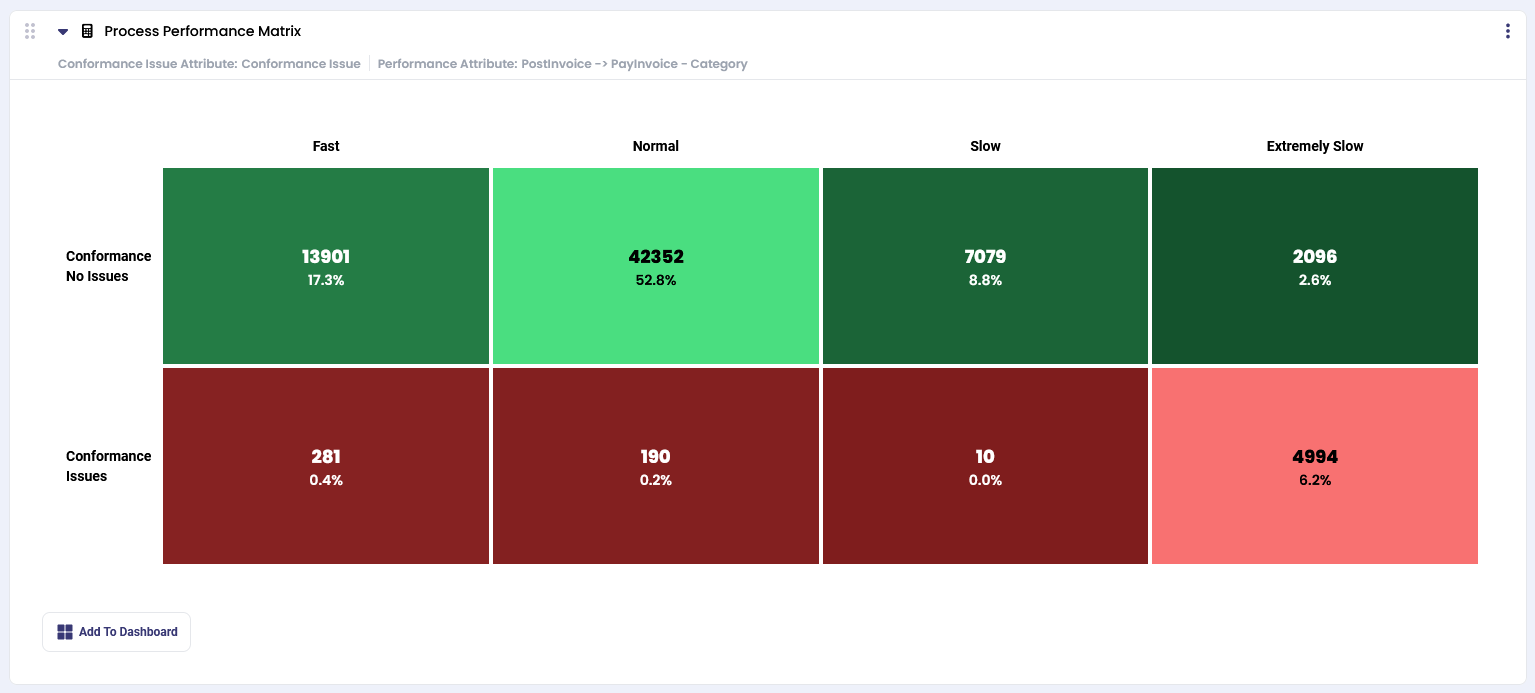Viewport: 1535px width, 693px height.
Task: Click the Fast column header
Action: click(x=326, y=146)
